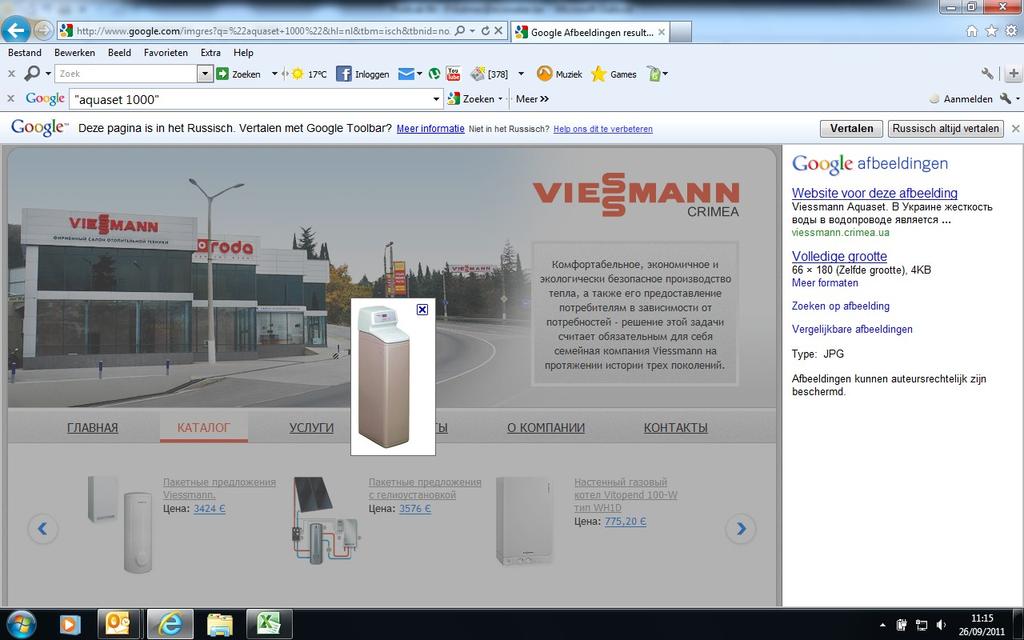
Task: Expand the dropdown of the Zoek search box
Action: [x=205, y=74]
